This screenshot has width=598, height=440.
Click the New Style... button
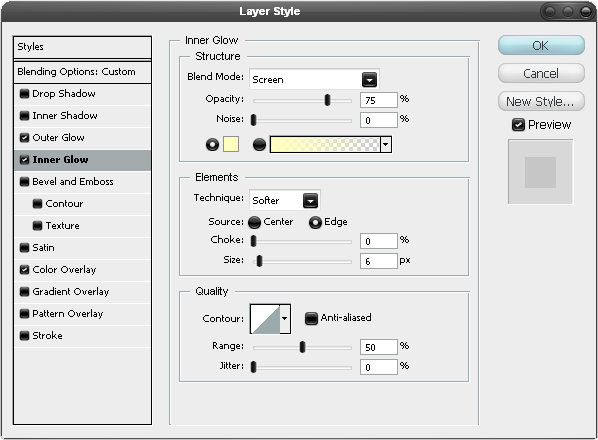541,101
